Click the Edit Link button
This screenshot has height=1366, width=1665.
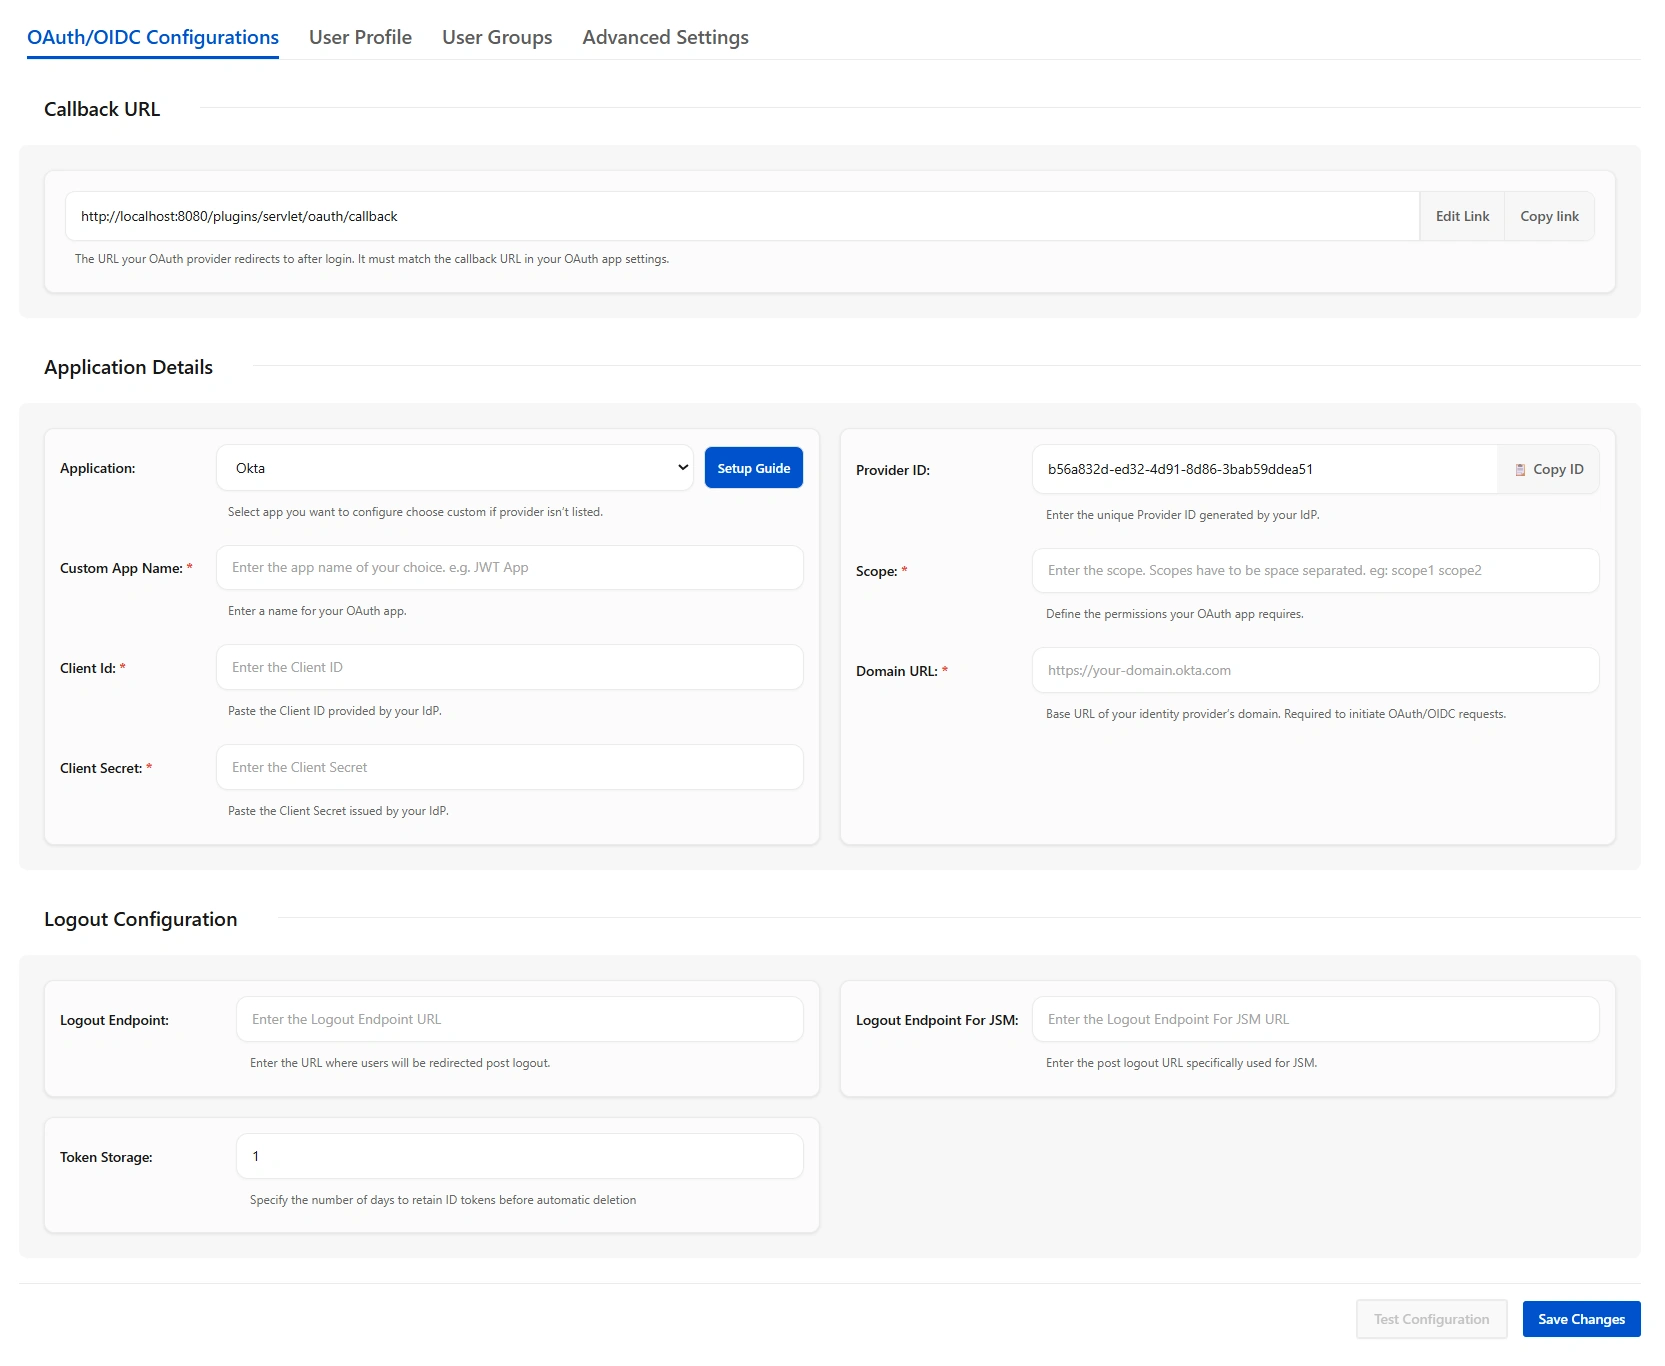1462,217
